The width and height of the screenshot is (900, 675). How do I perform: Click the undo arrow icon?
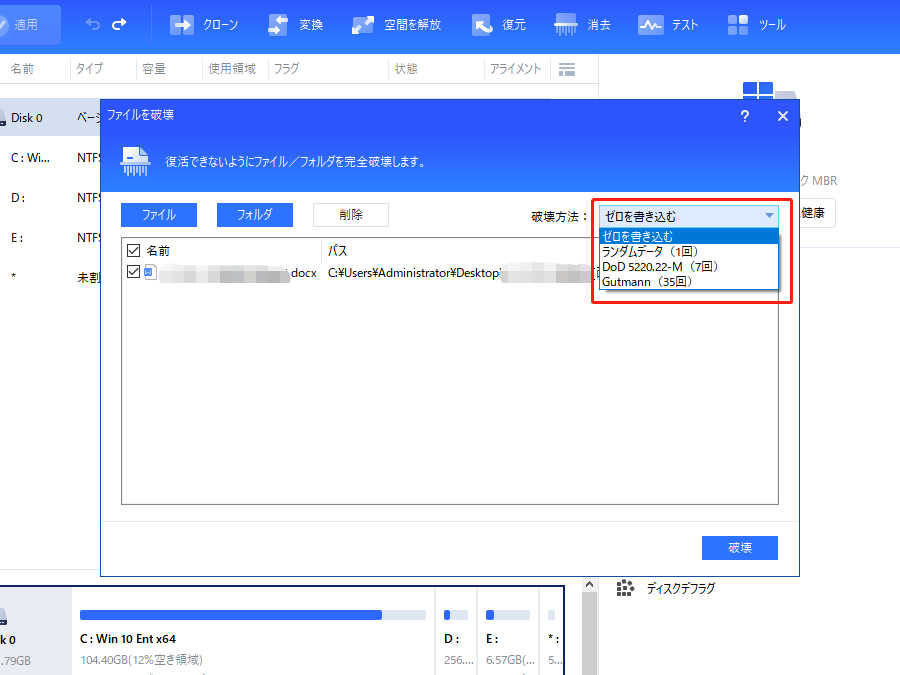coord(93,24)
